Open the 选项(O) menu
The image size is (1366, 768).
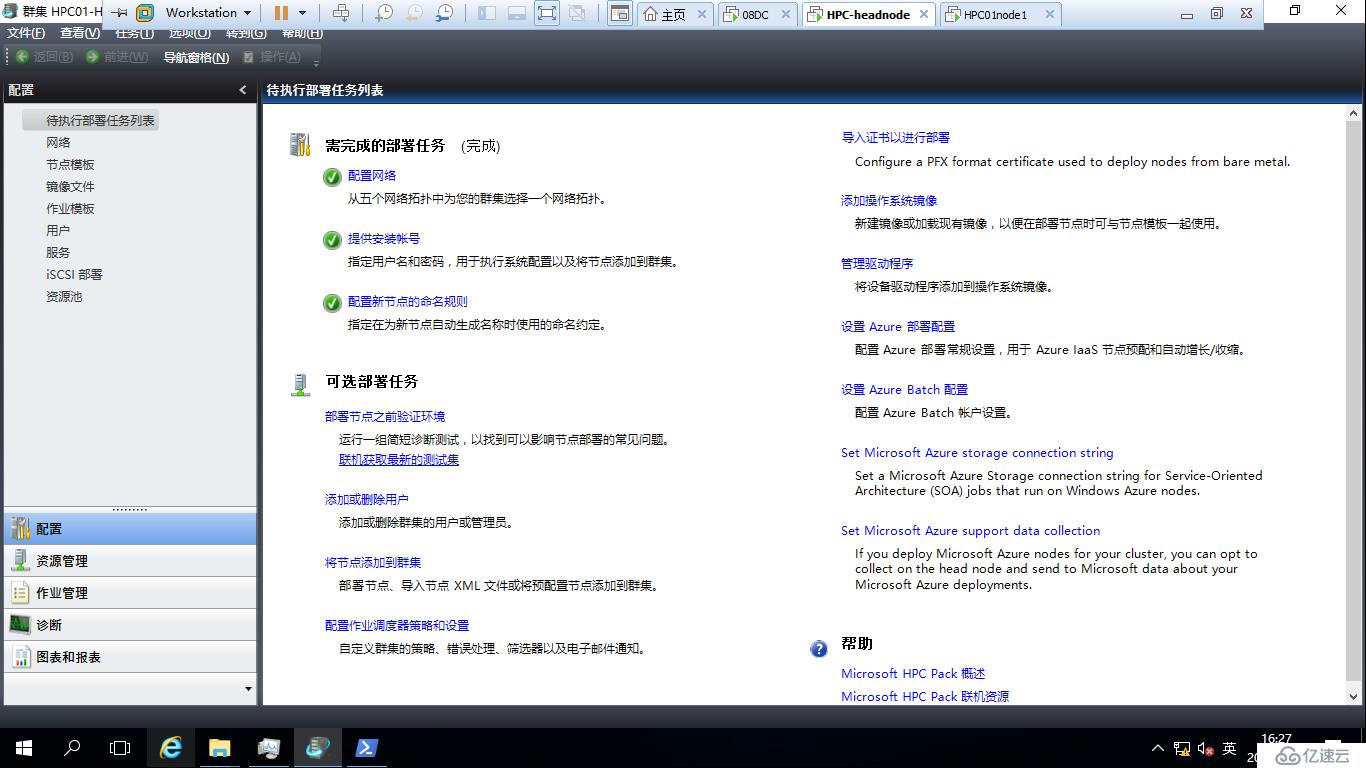pyautogui.click(x=190, y=33)
